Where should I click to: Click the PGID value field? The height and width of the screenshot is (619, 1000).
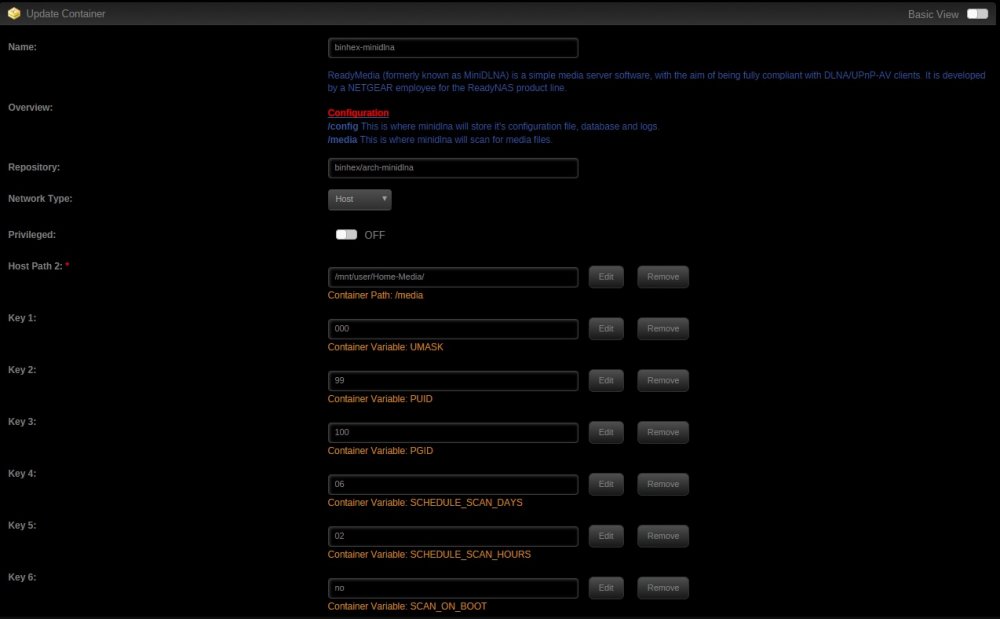453,433
